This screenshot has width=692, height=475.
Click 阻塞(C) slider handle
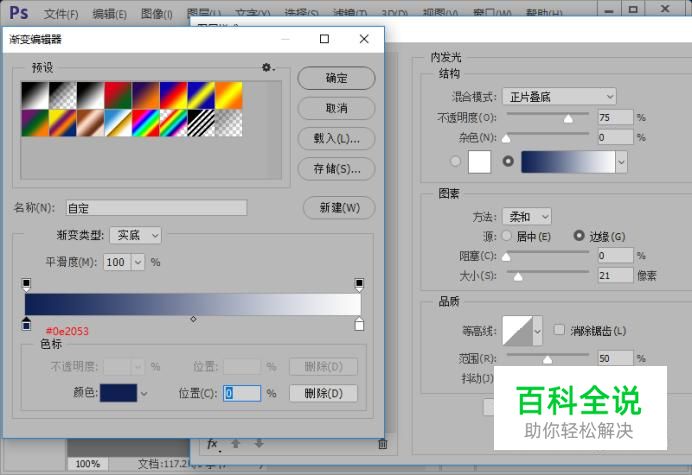click(506, 256)
